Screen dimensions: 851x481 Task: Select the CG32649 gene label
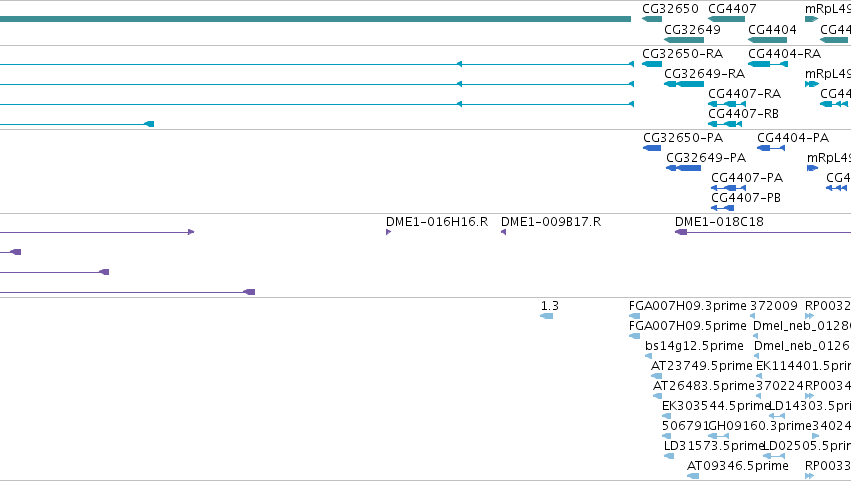click(x=693, y=29)
